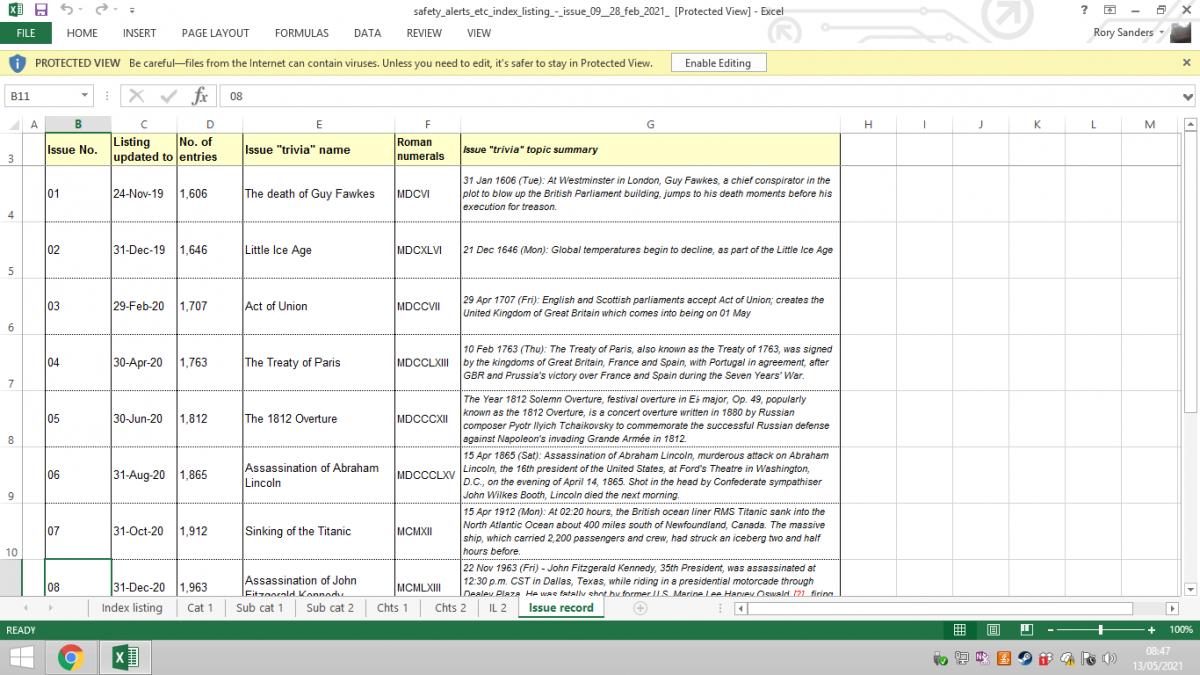Click the Enter checkmark in formula bar
1200x675 pixels.
coord(169,96)
